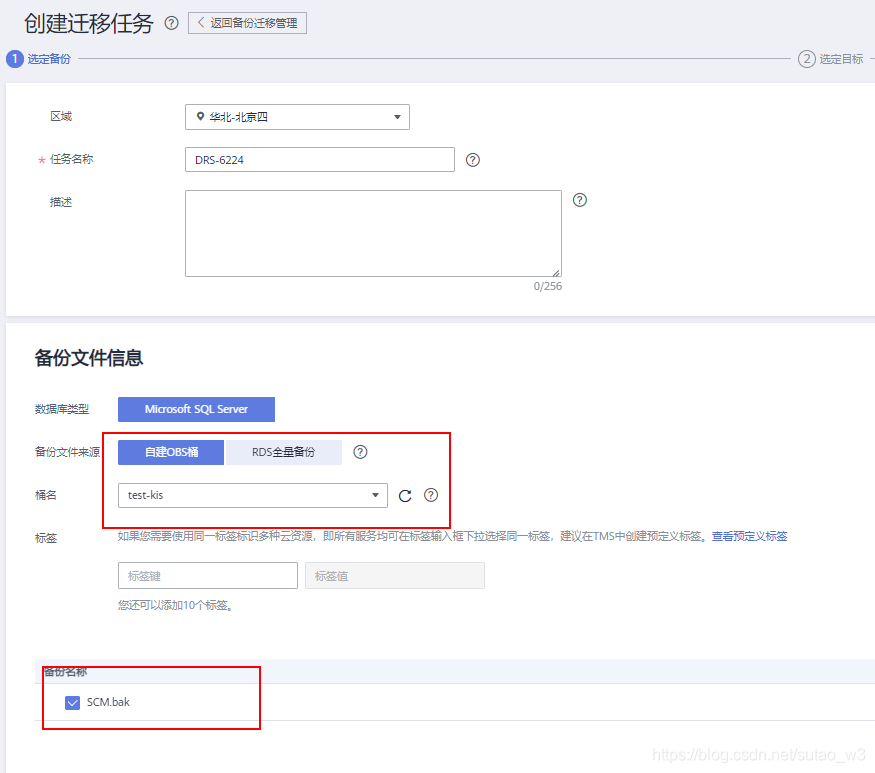875x773 pixels.
Task: Open the 区域 region dropdown 华北-北京四
Action: [297, 117]
